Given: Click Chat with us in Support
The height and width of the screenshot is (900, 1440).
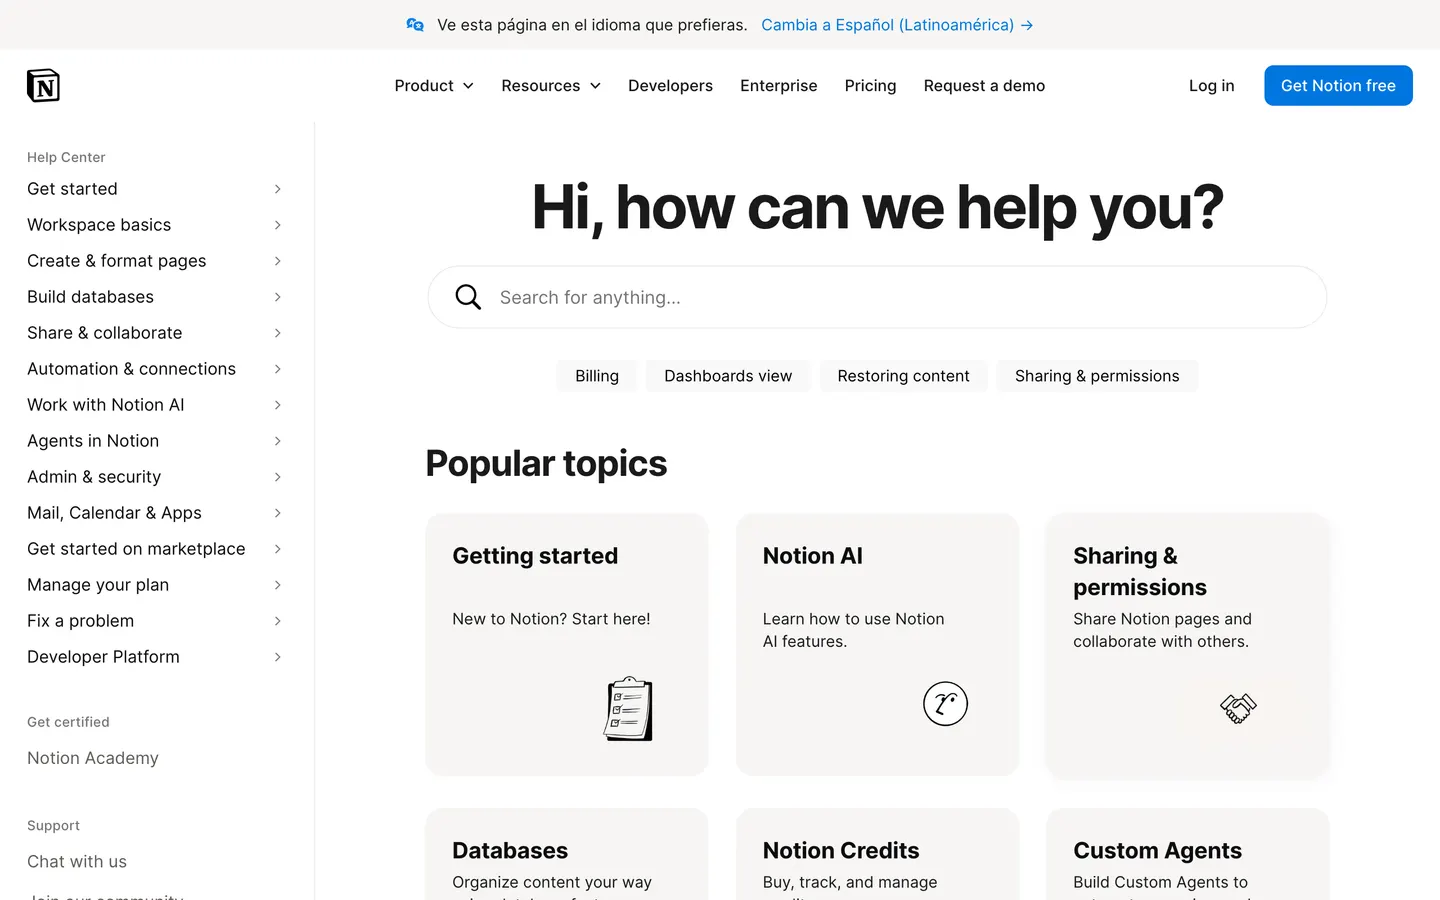Looking at the screenshot, I should point(77,862).
